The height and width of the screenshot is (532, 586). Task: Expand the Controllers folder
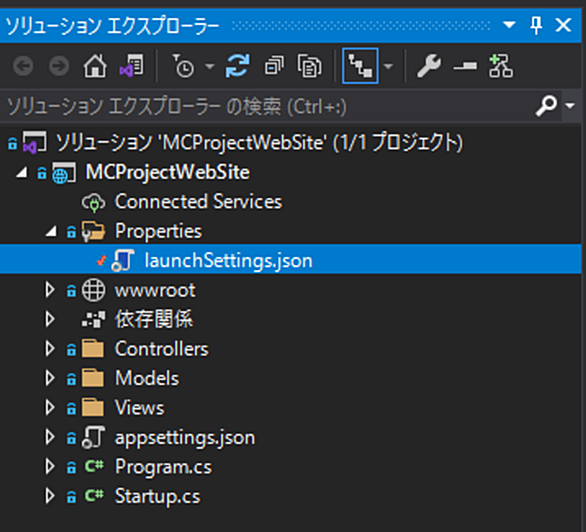(x=49, y=349)
